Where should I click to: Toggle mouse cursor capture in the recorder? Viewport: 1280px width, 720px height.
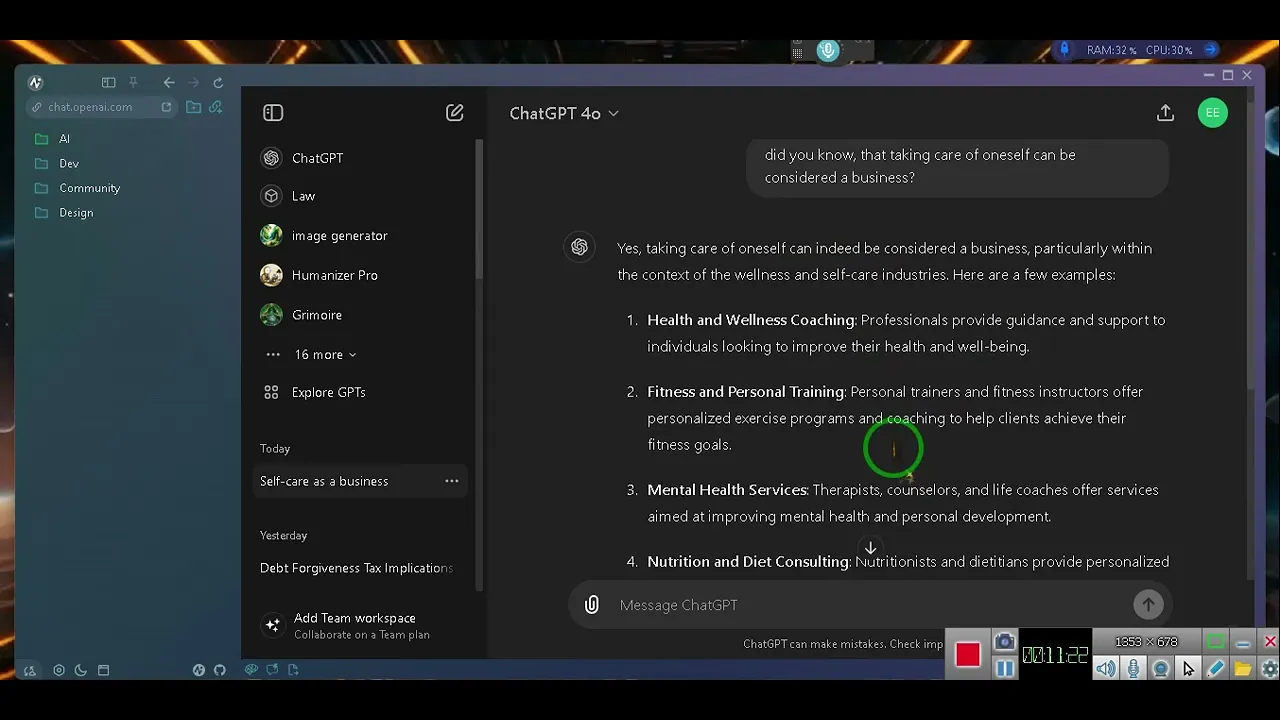(1188, 669)
